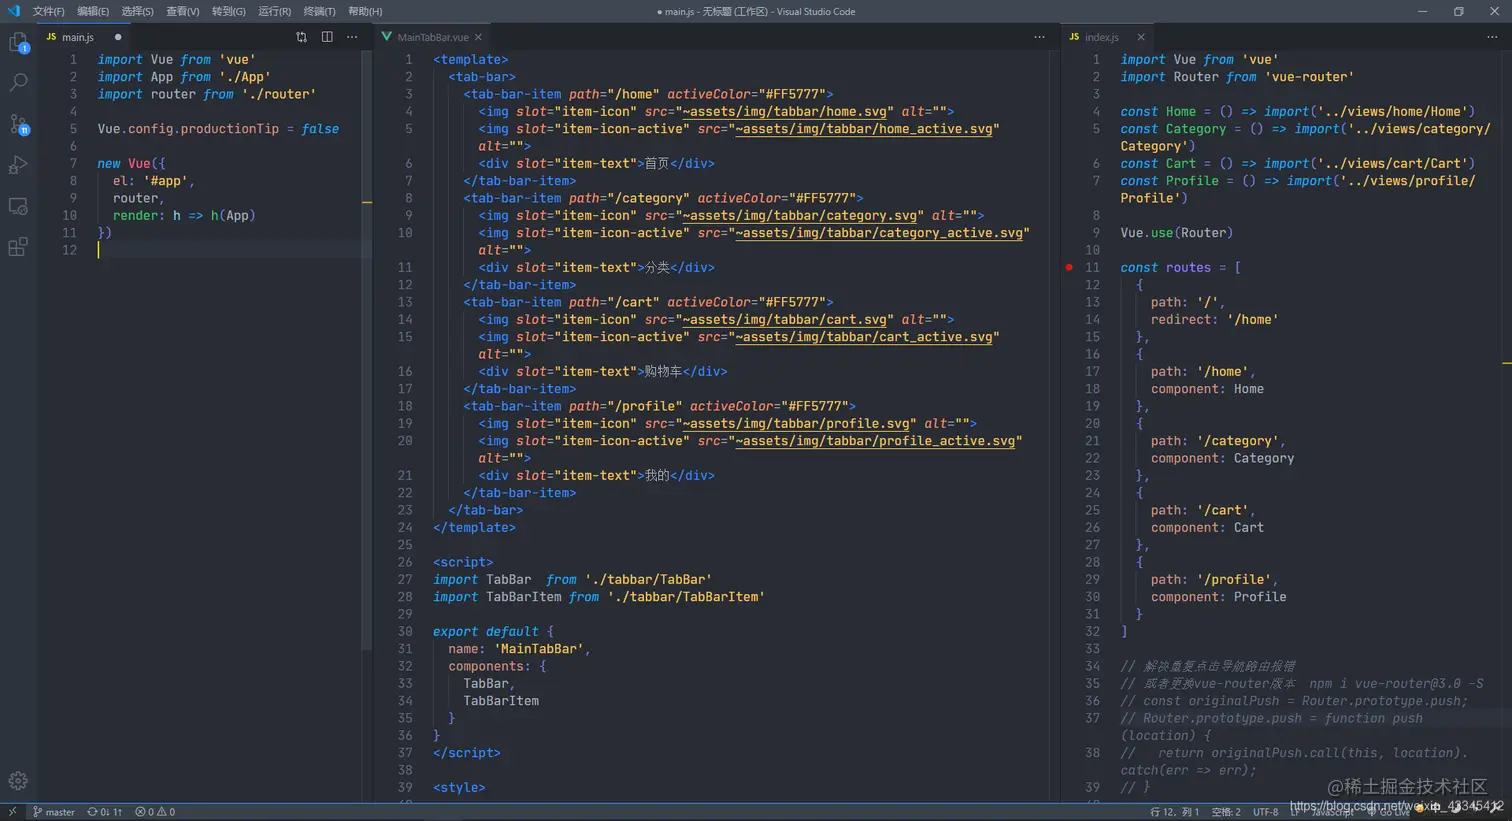Follow the category_active.svg asset path link
This screenshot has height=821, width=1512.
point(879,233)
